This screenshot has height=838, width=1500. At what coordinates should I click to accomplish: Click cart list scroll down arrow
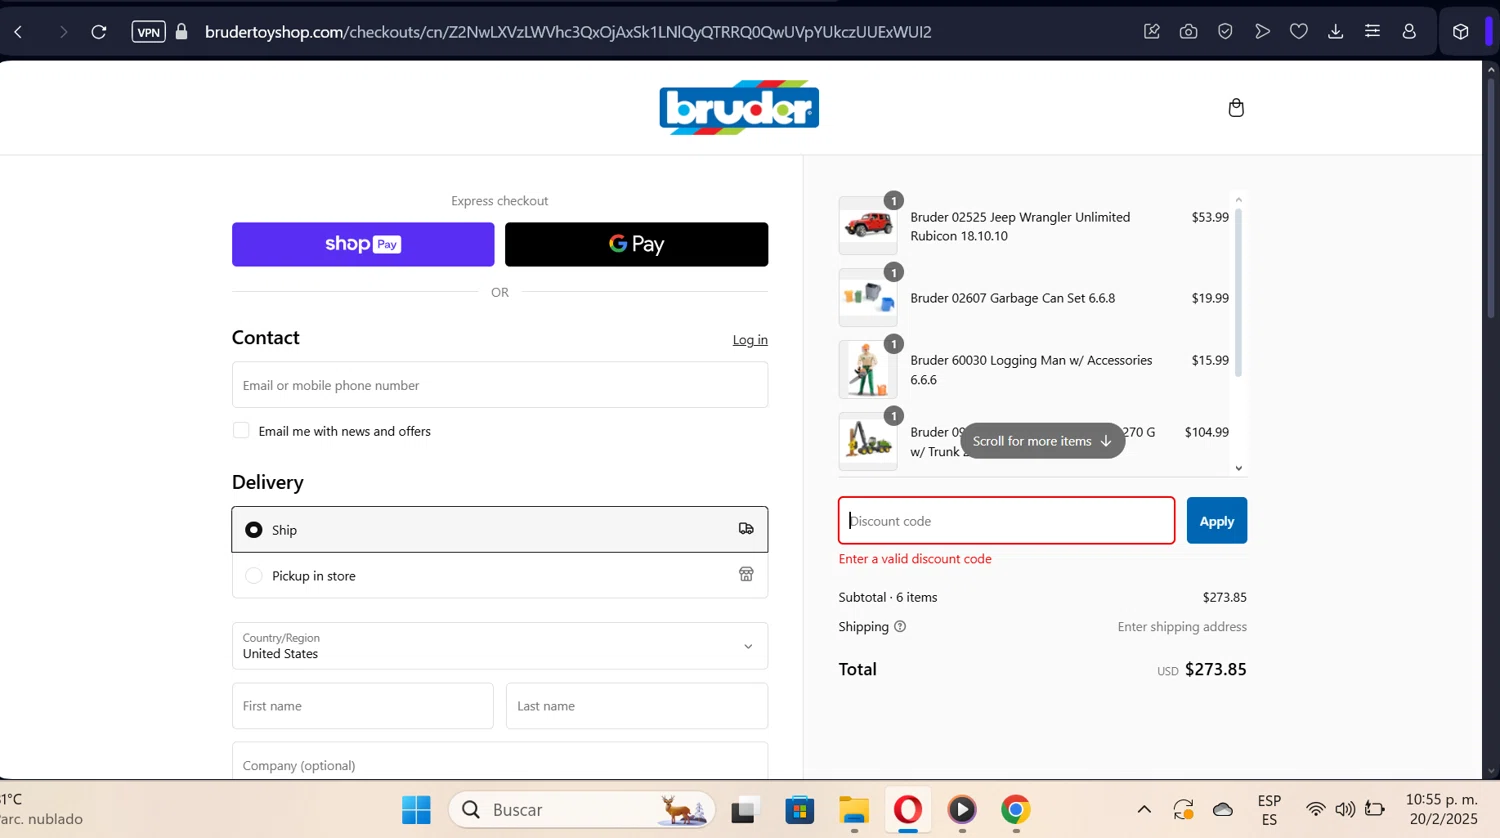click(x=1238, y=468)
